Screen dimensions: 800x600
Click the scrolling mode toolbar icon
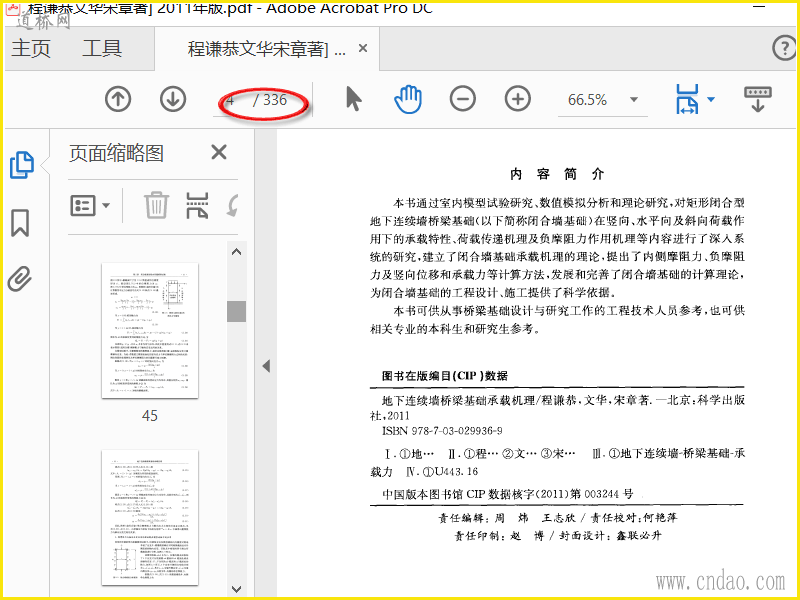click(x=758, y=99)
